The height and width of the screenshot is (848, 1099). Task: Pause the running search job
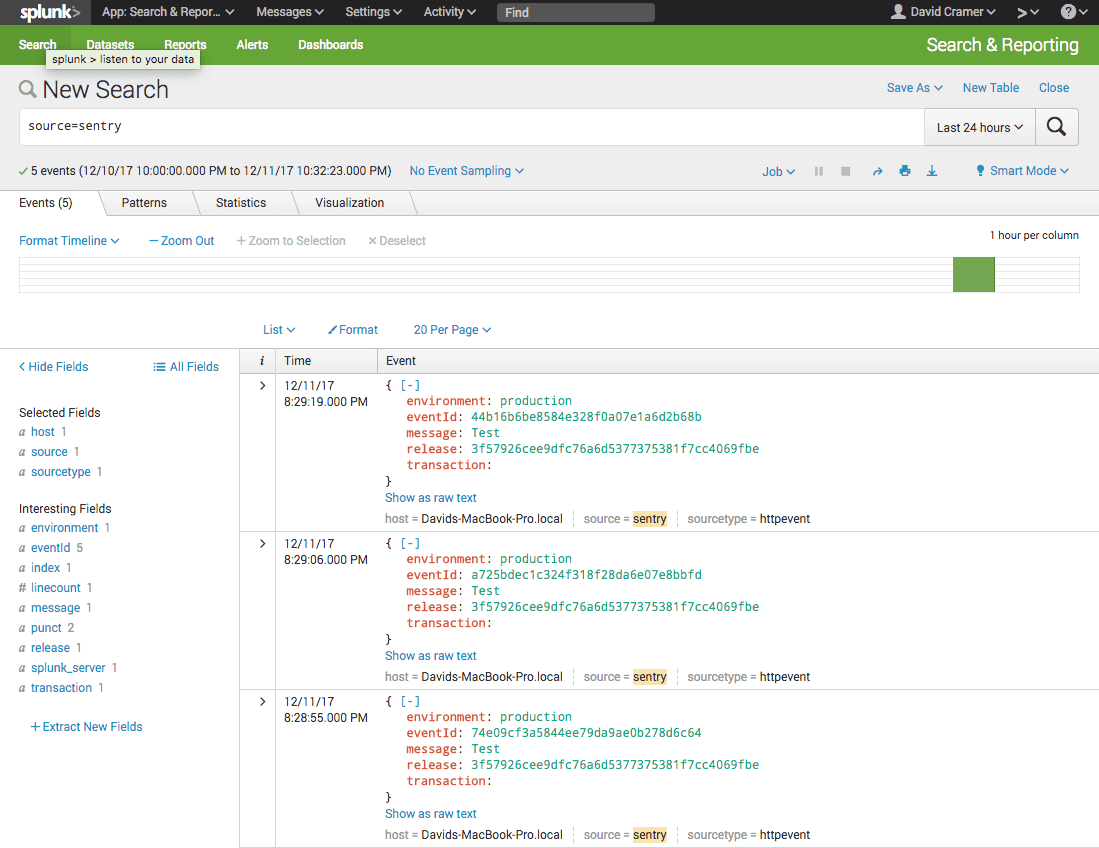click(x=818, y=171)
